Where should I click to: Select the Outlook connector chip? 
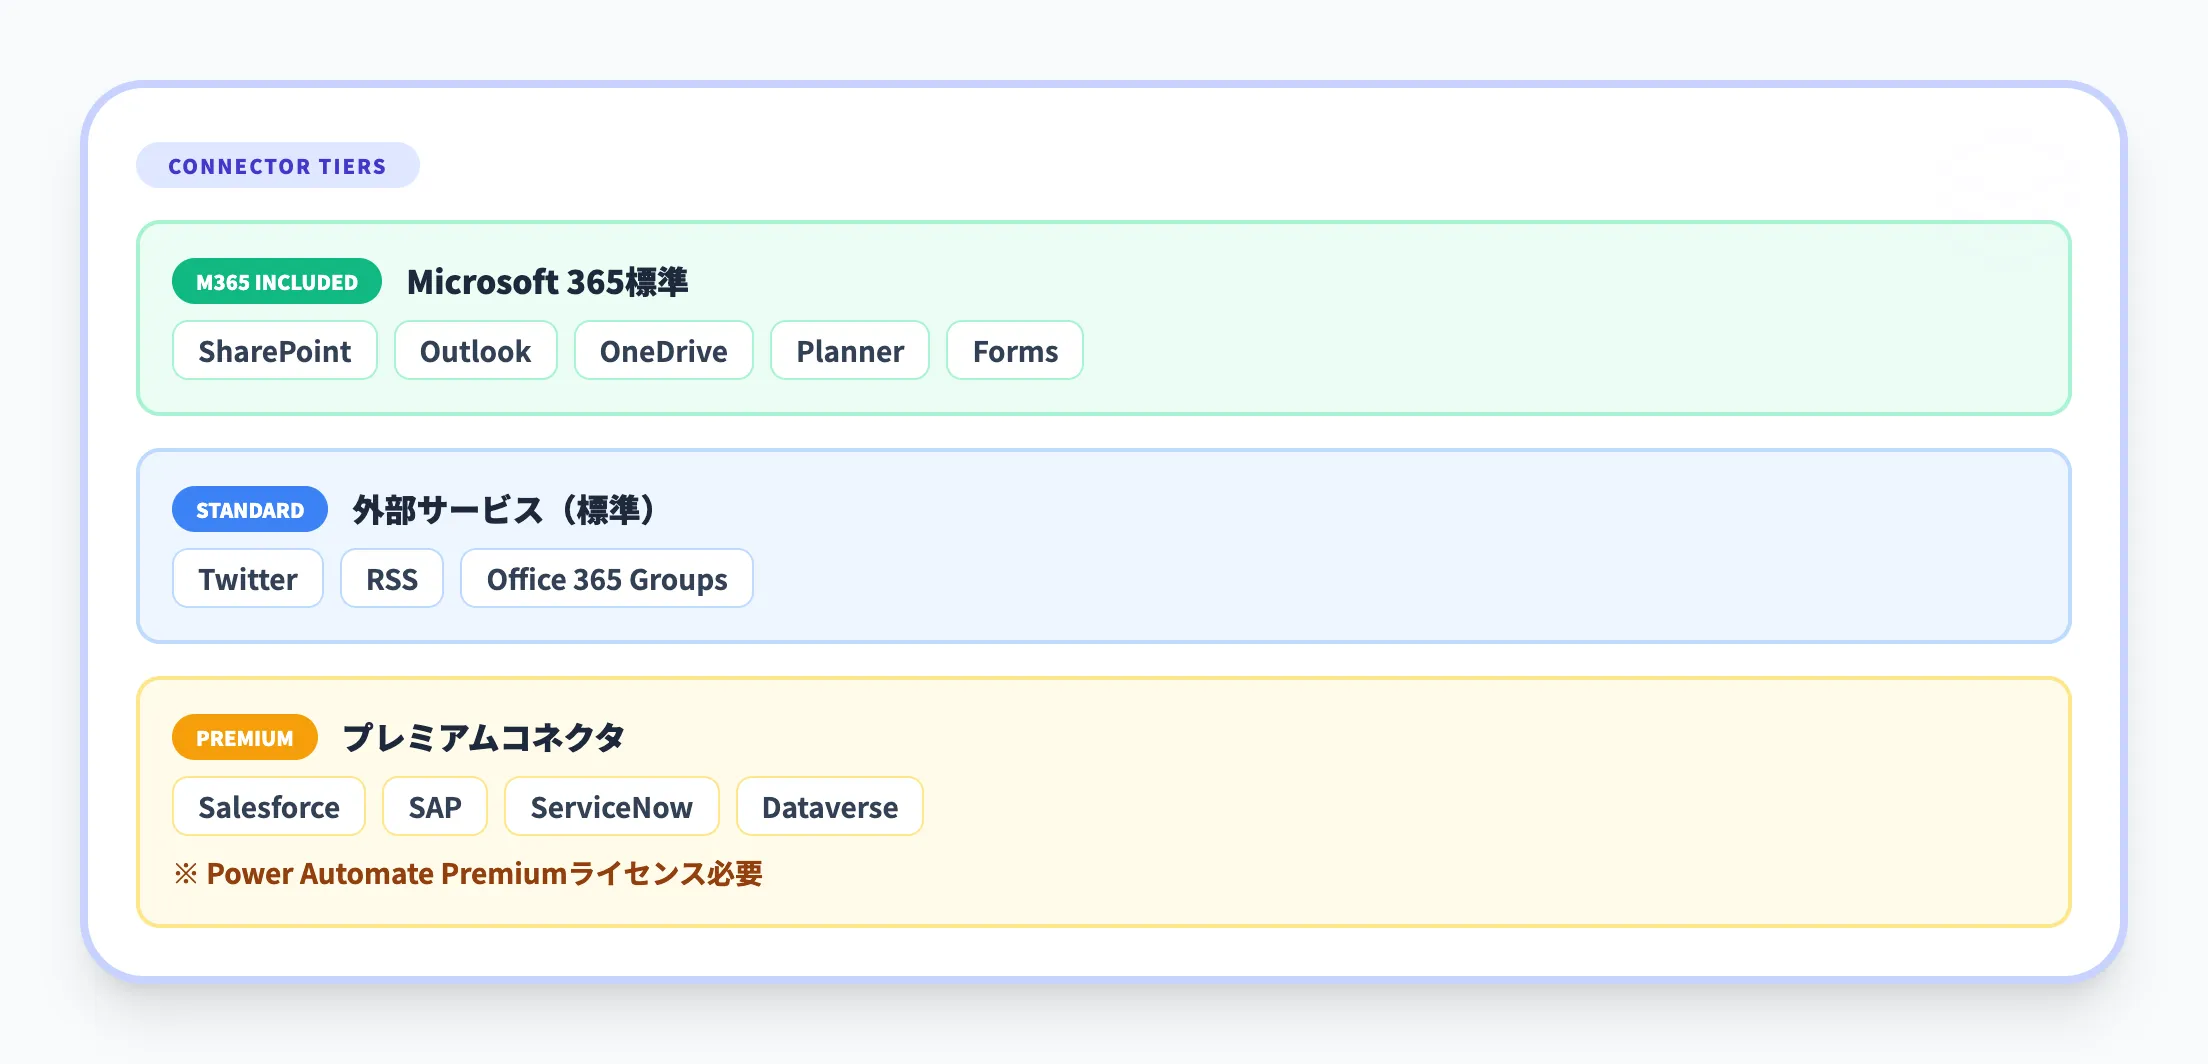pos(475,350)
